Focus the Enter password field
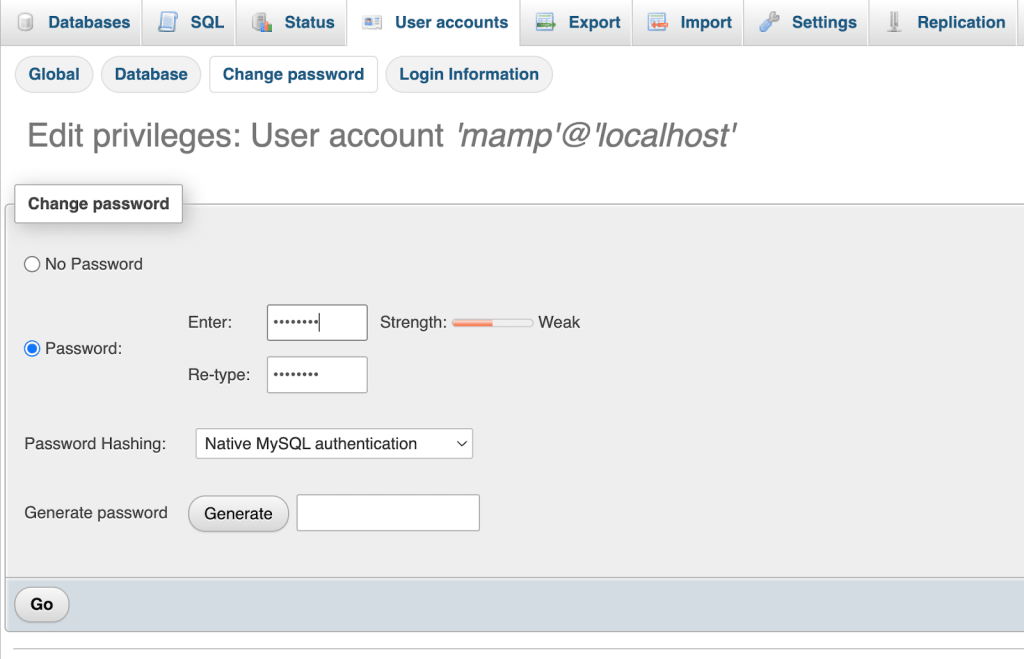The height and width of the screenshot is (659, 1024). coord(317,323)
